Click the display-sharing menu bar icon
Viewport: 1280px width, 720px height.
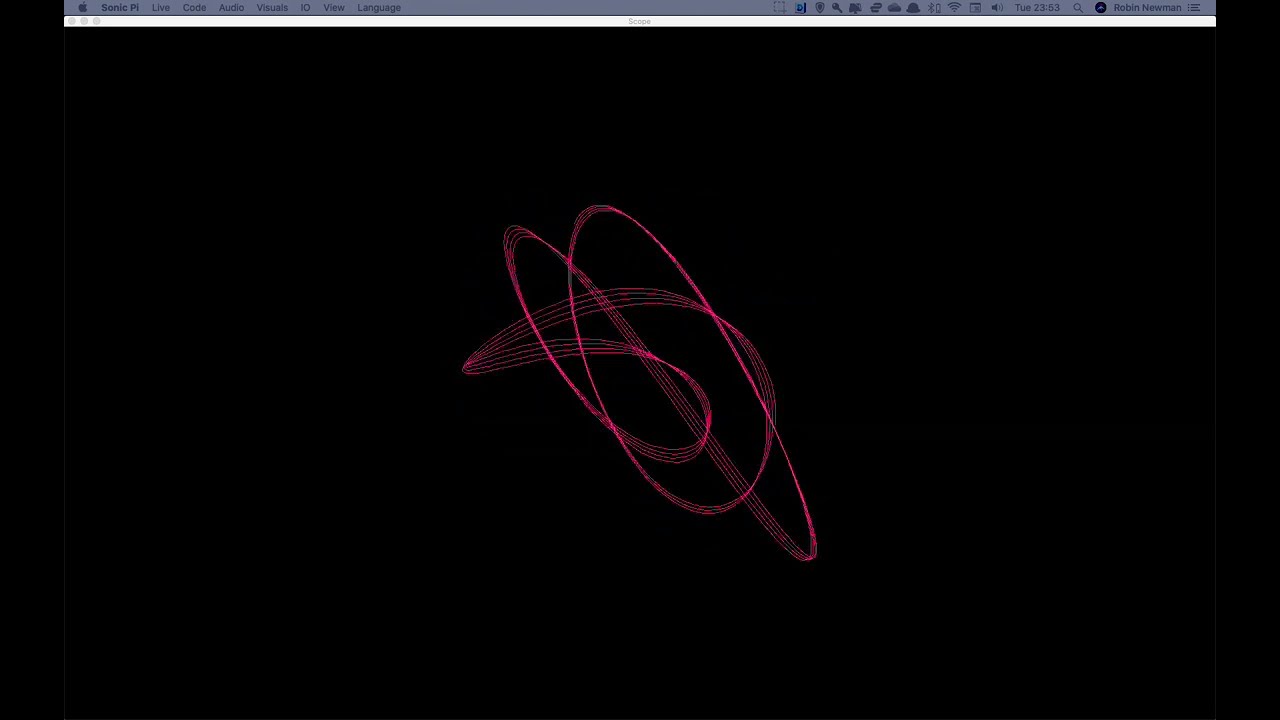pos(855,7)
